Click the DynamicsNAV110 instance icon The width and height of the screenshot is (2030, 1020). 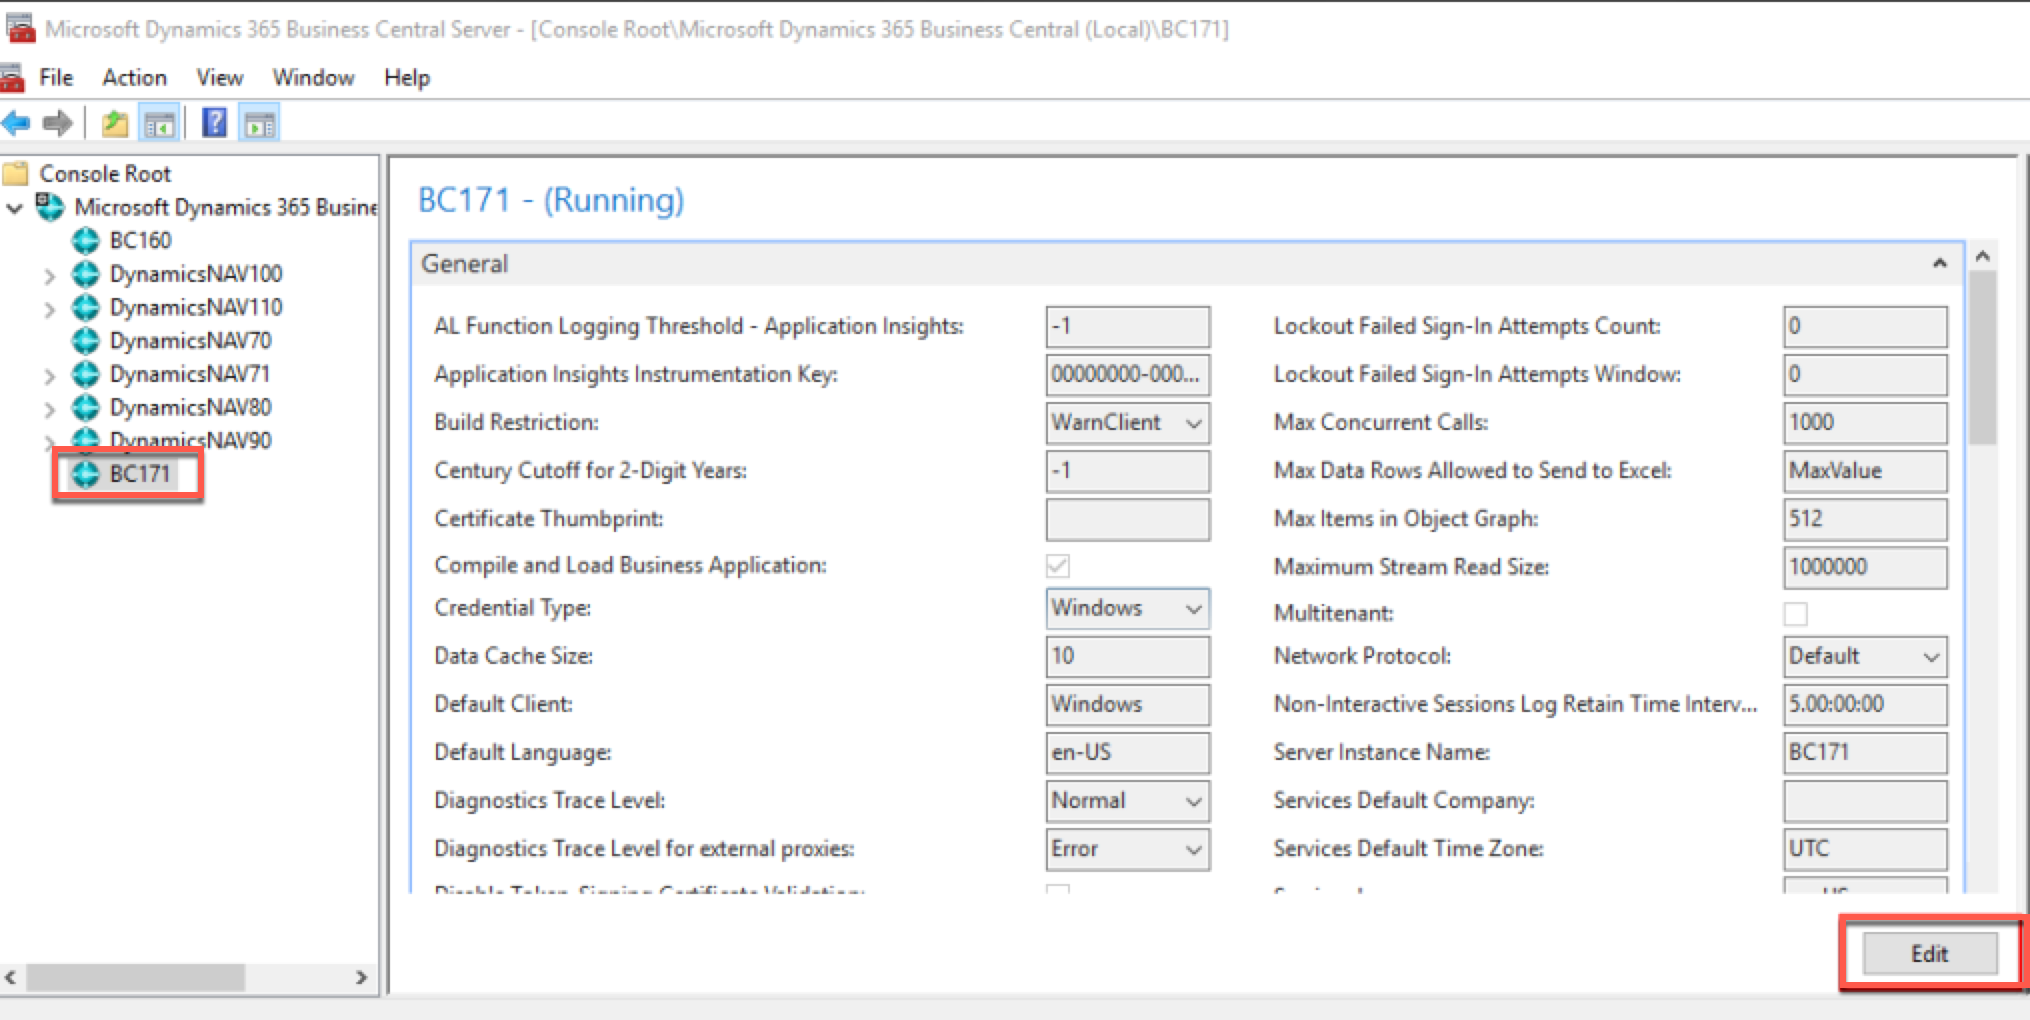86,307
